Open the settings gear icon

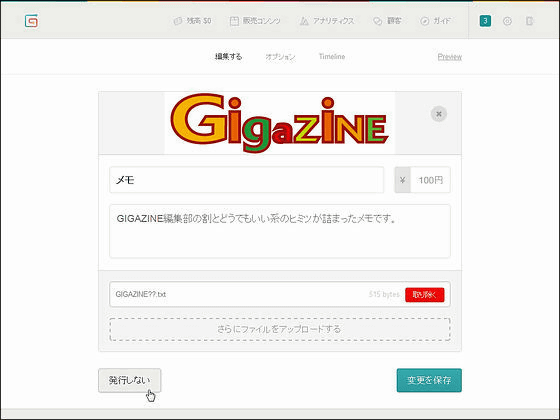507,21
